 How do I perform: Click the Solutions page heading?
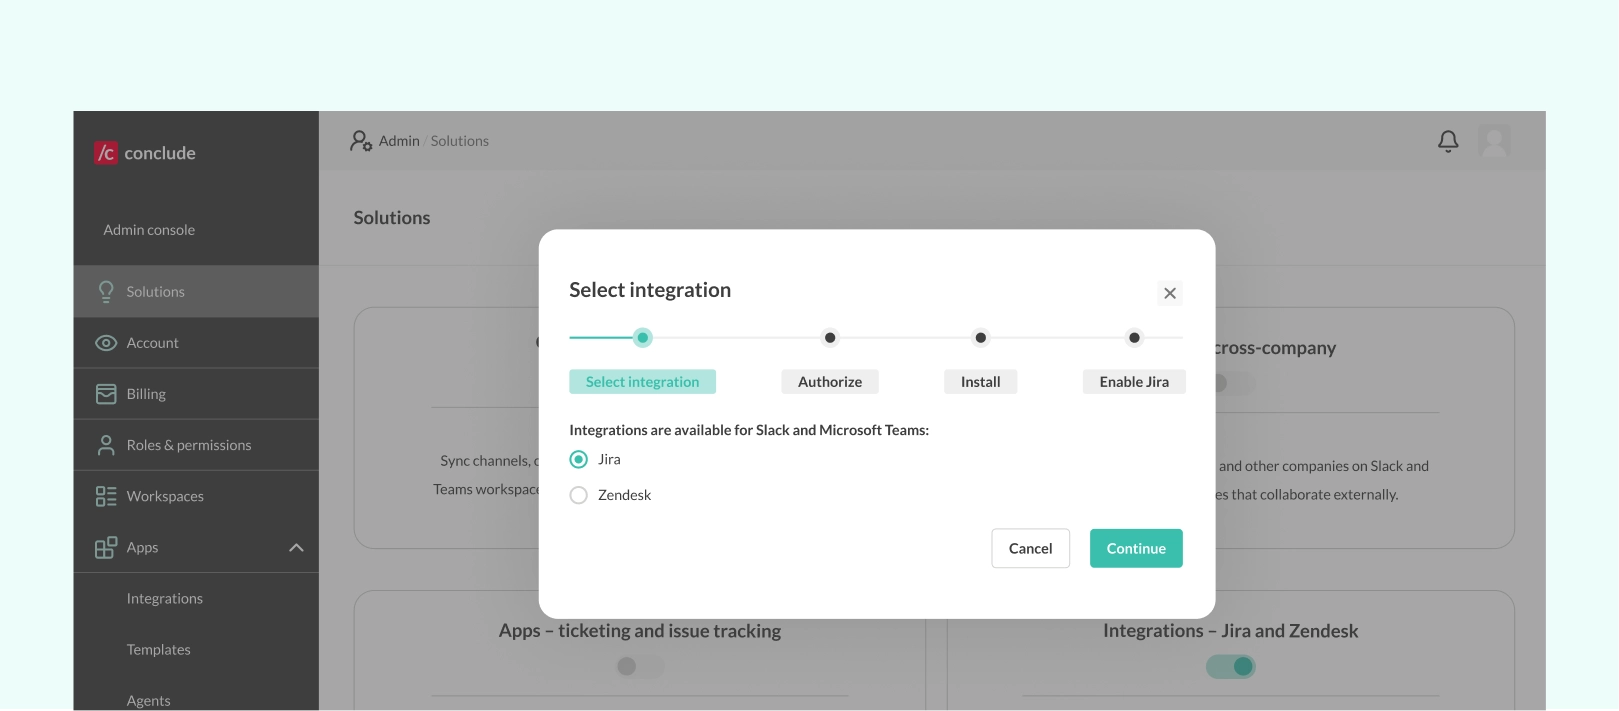(x=392, y=218)
